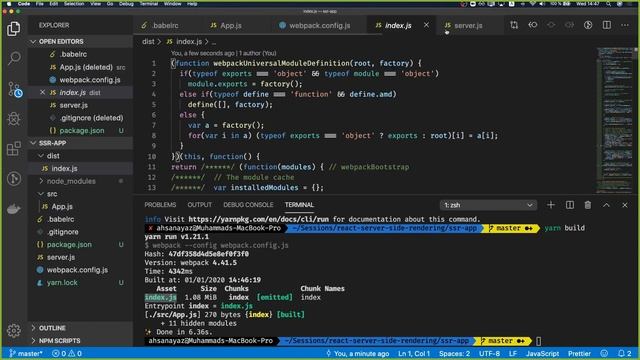This screenshot has height=360, width=640.
Task: Open the Problems panel tab
Action: click(160, 205)
